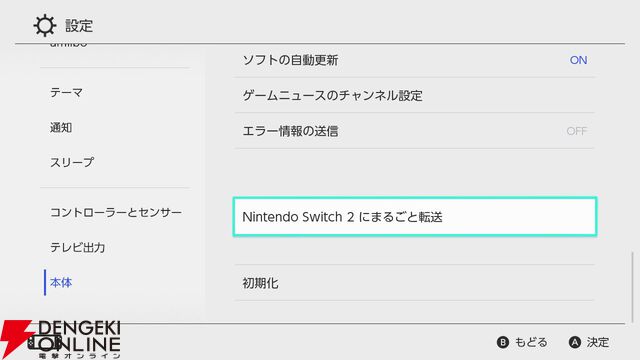
Task: Open コントローラーとセンサー category
Action: click(x=116, y=212)
